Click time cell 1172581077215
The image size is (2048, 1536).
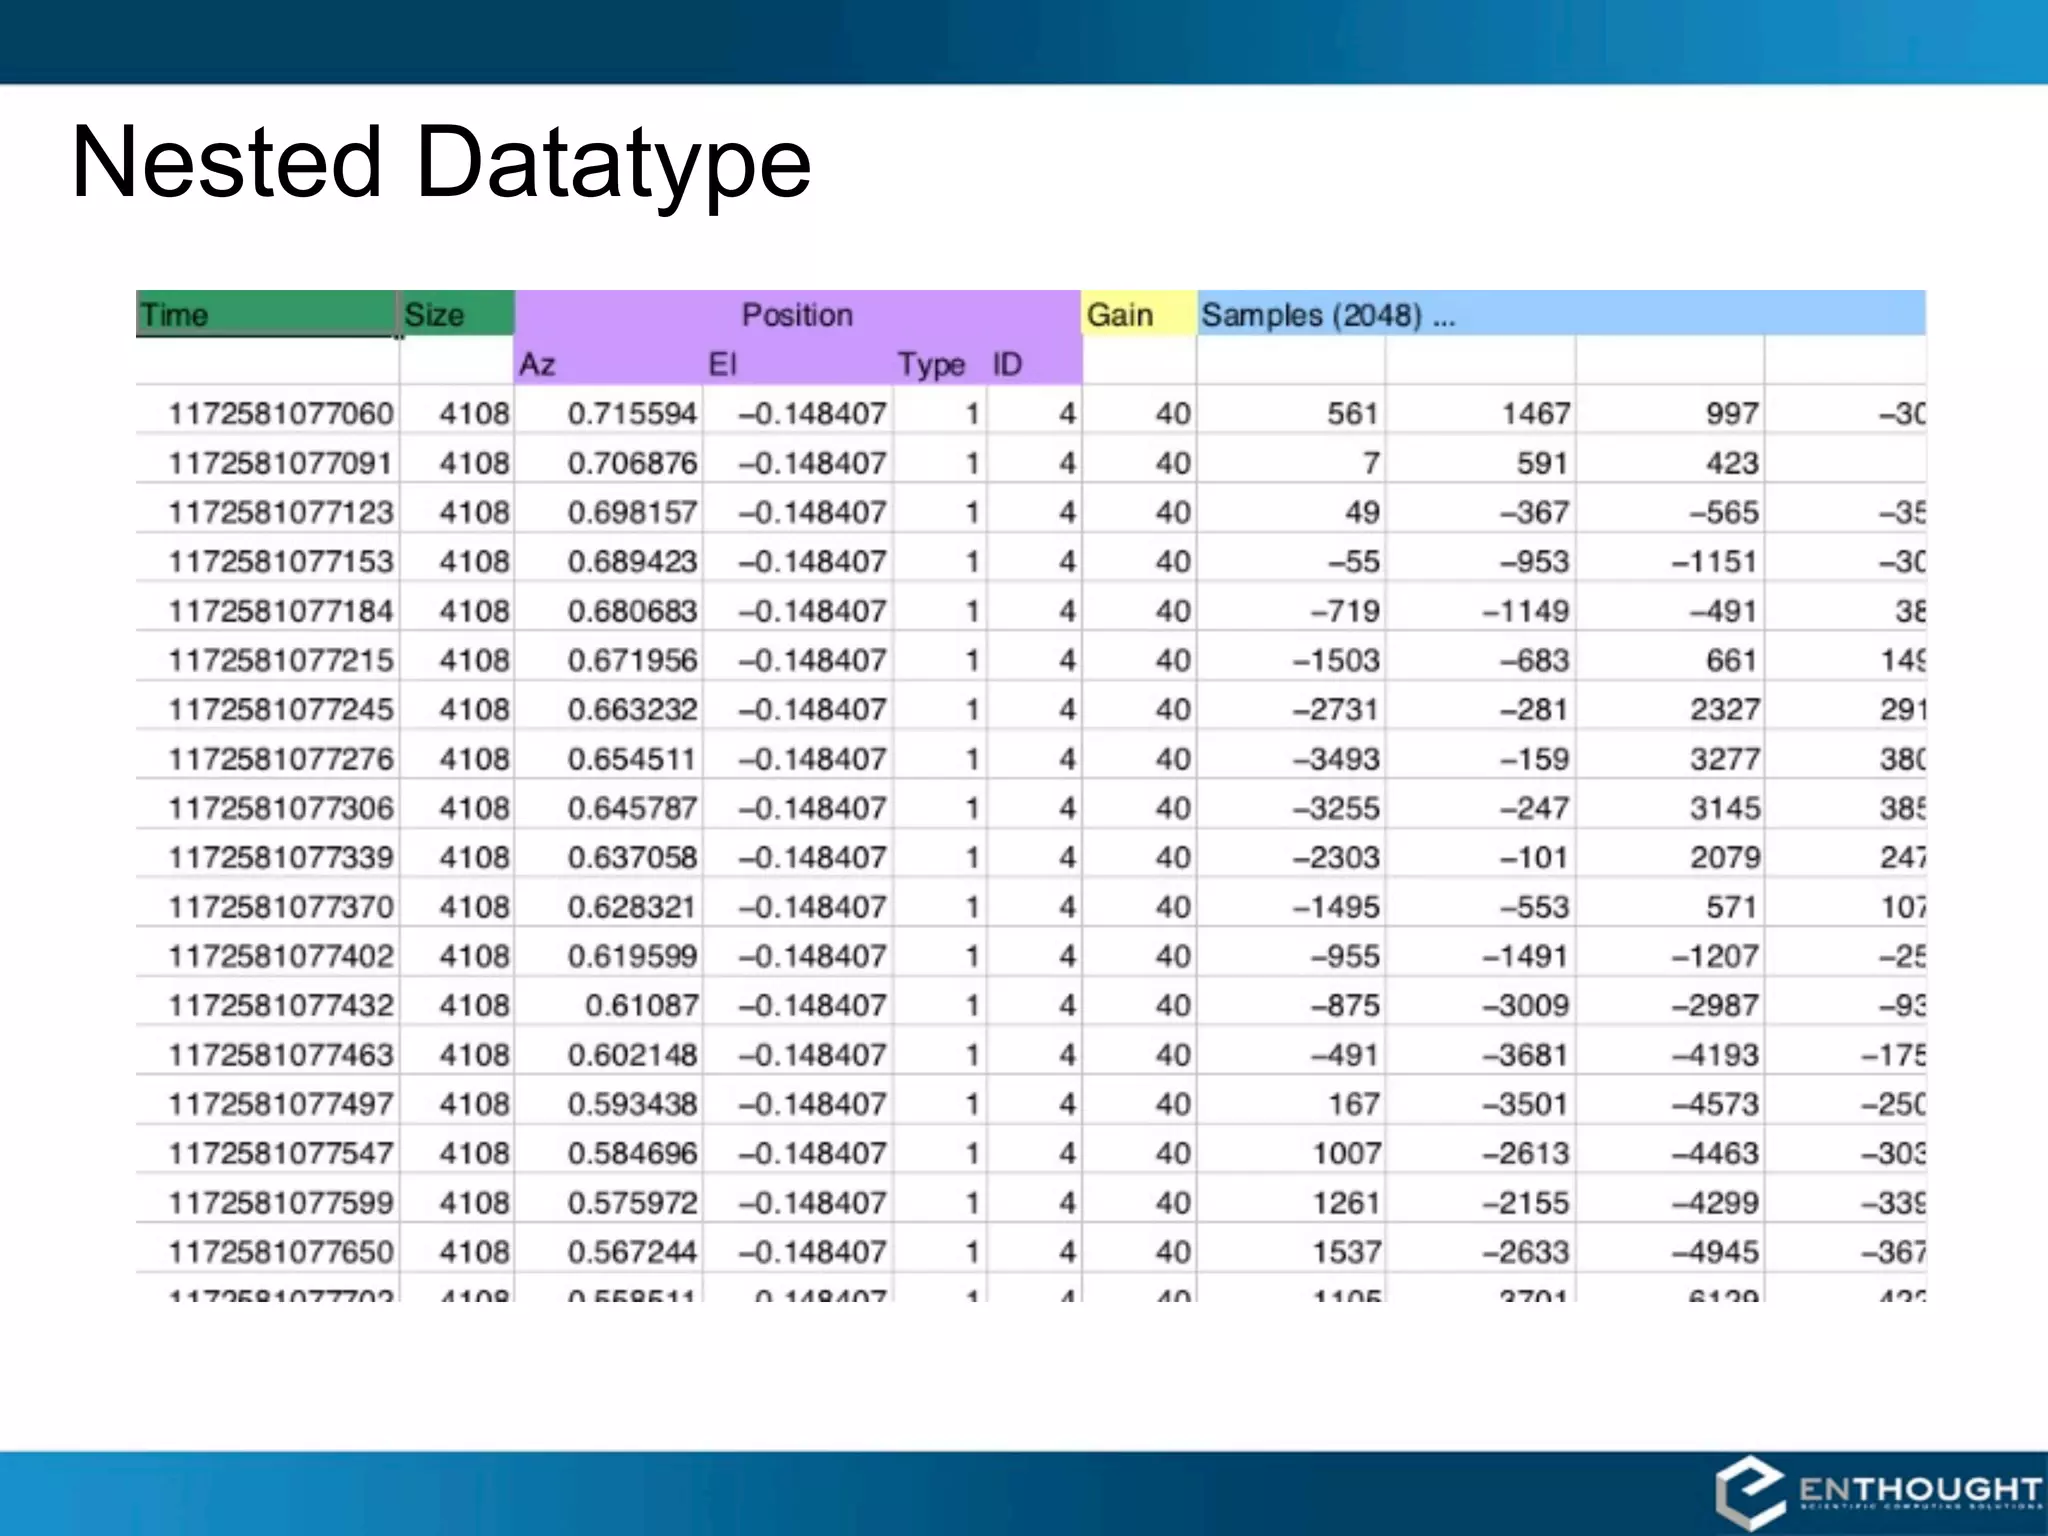click(281, 659)
